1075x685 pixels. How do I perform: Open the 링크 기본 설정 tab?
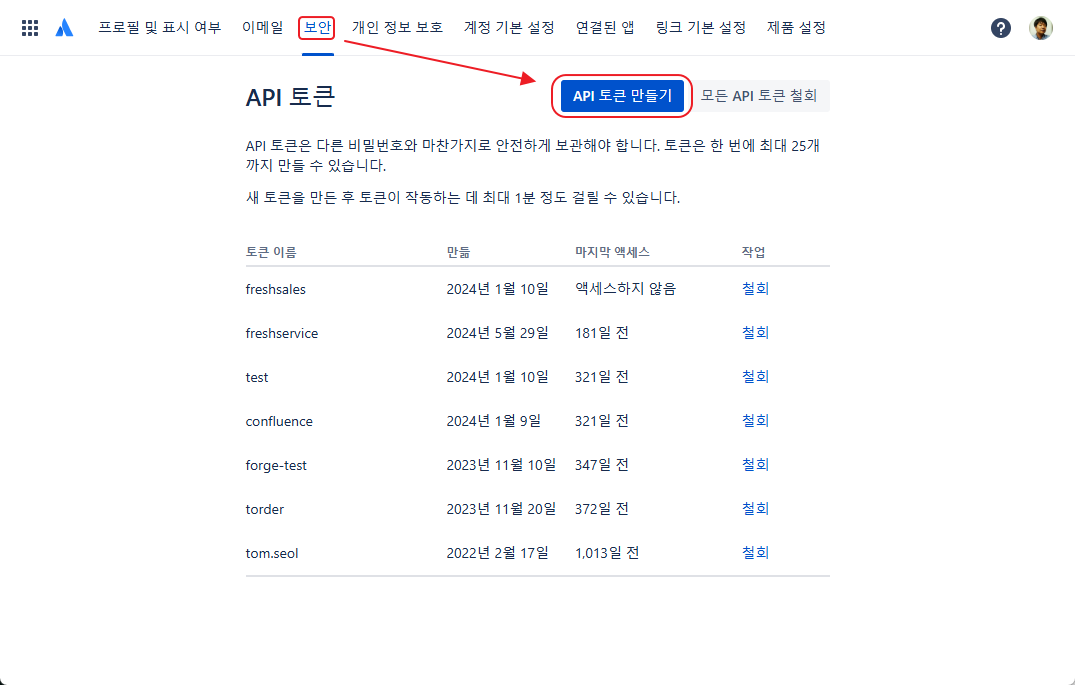pos(701,28)
